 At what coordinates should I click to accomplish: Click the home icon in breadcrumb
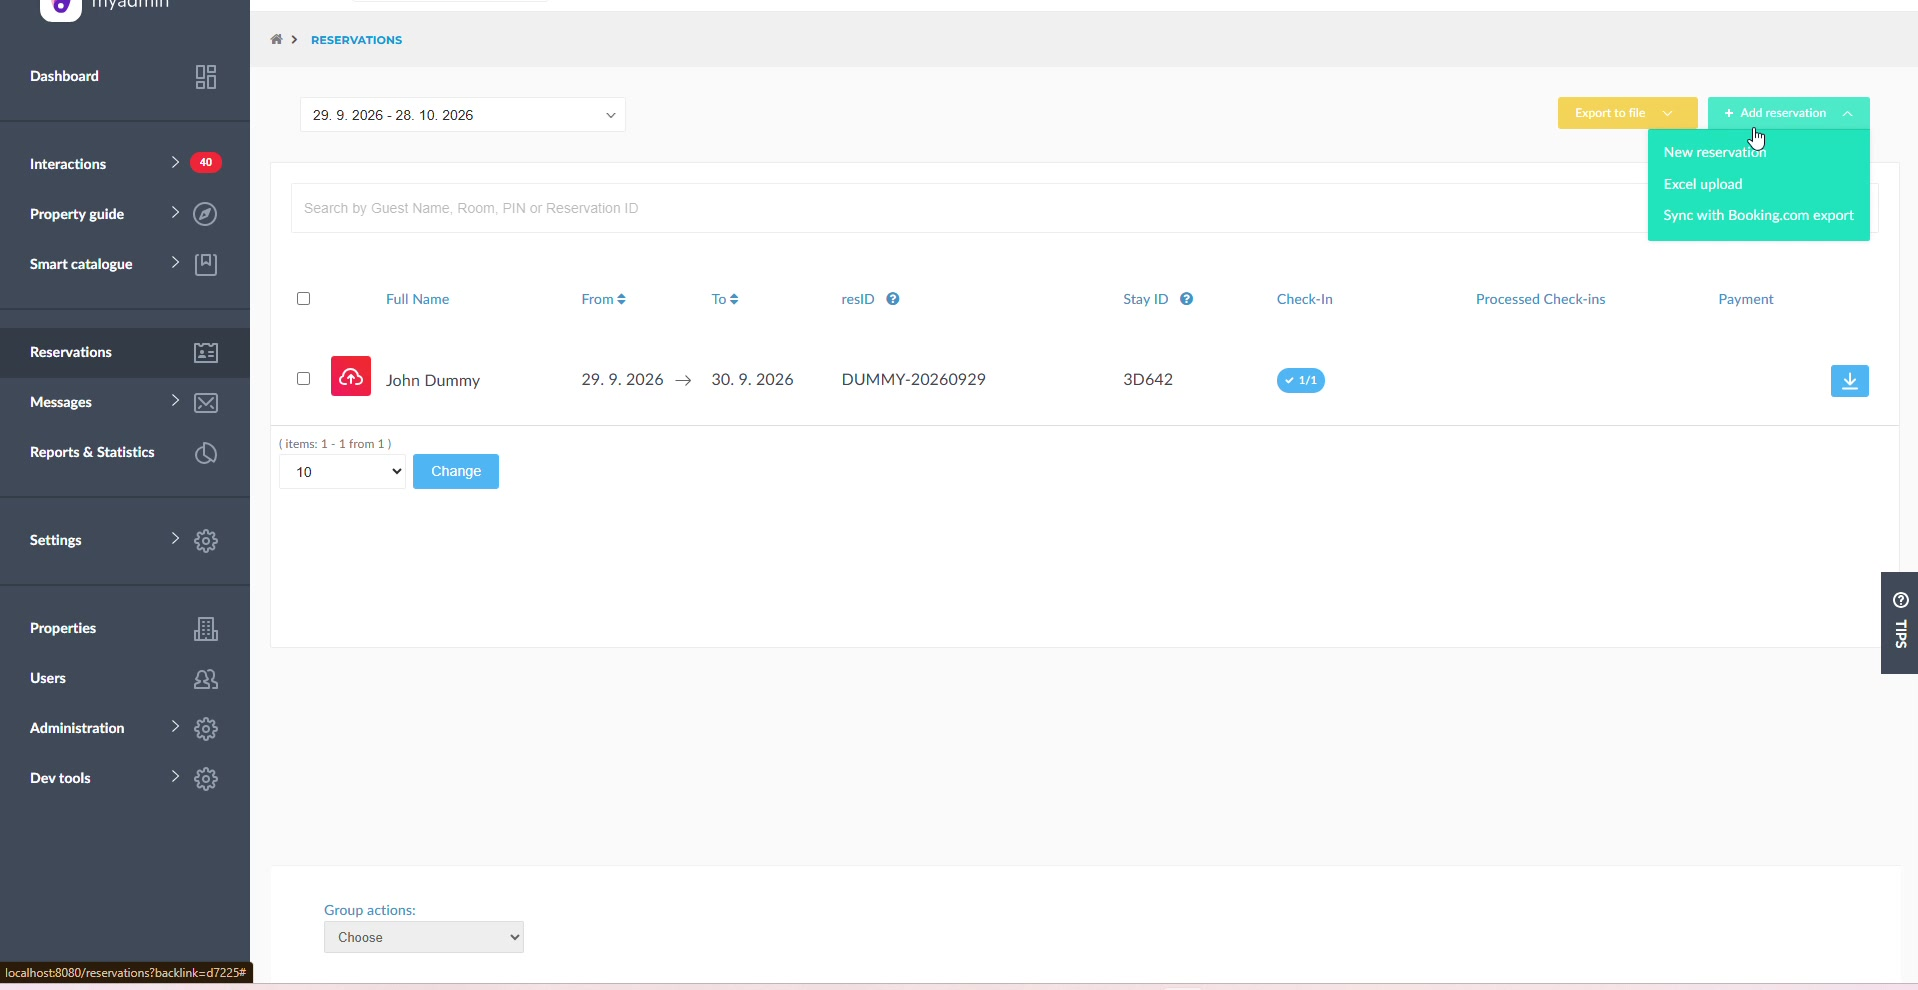276,40
